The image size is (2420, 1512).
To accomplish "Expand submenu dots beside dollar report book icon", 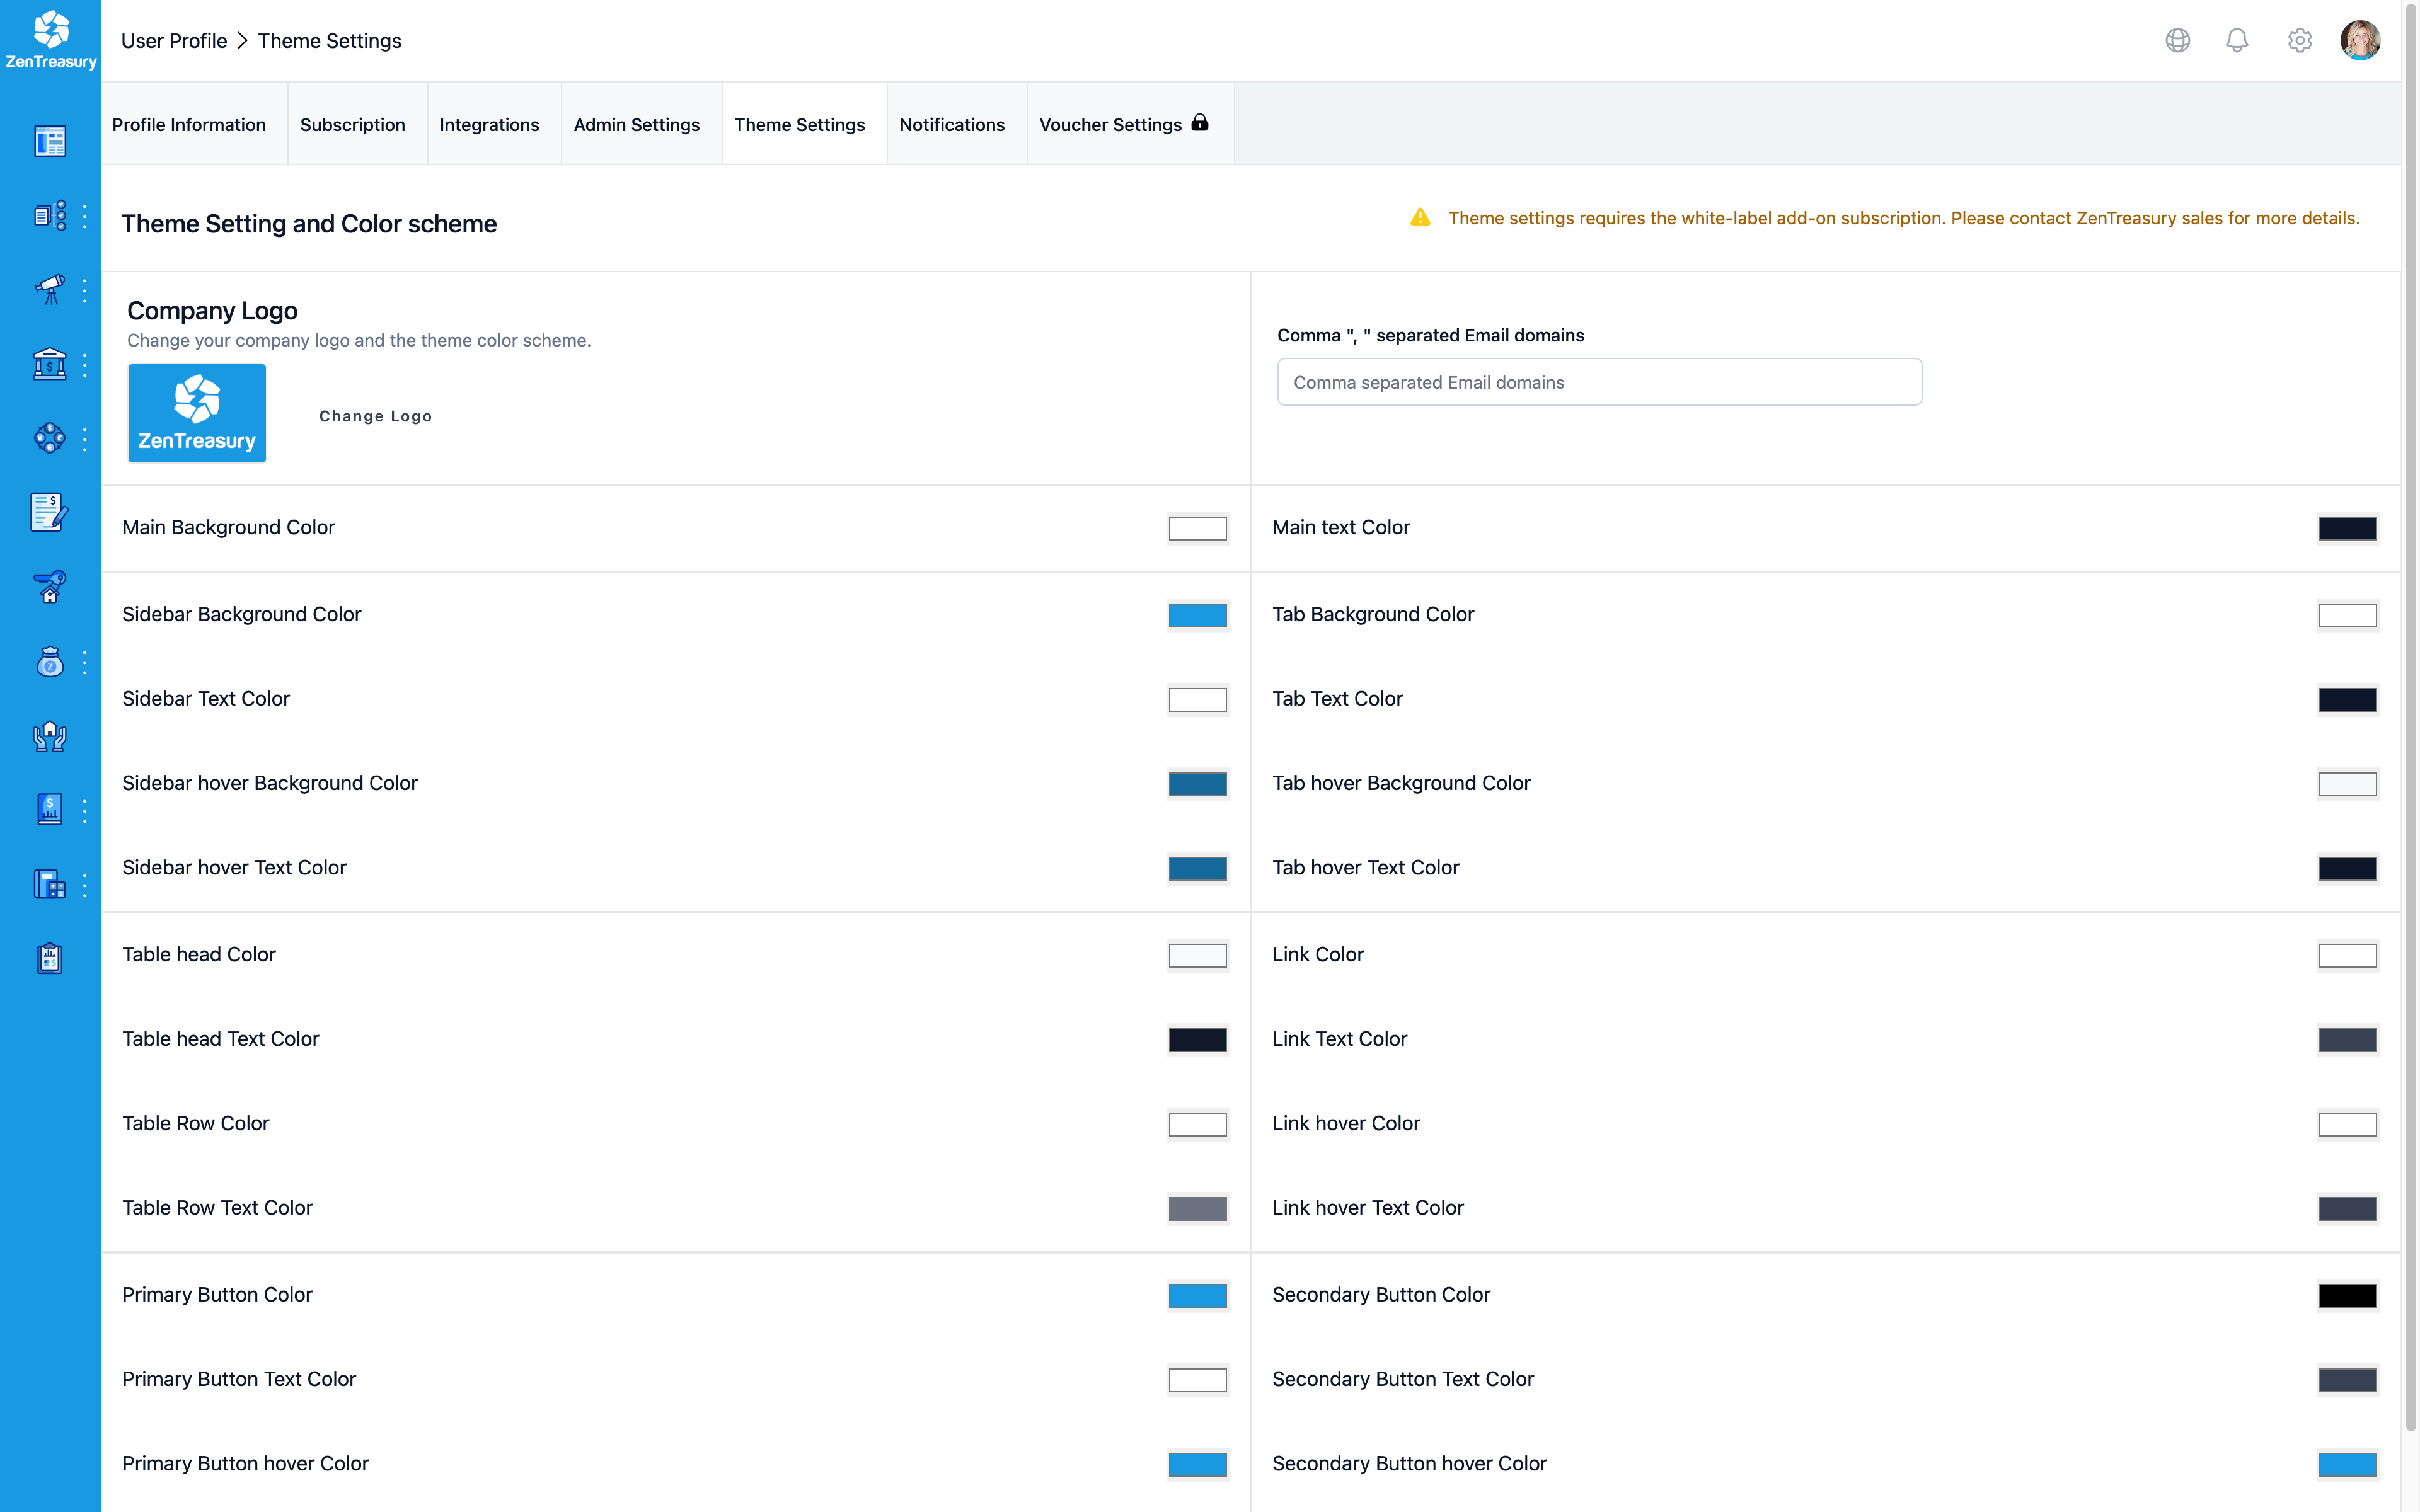I will 85,810.
